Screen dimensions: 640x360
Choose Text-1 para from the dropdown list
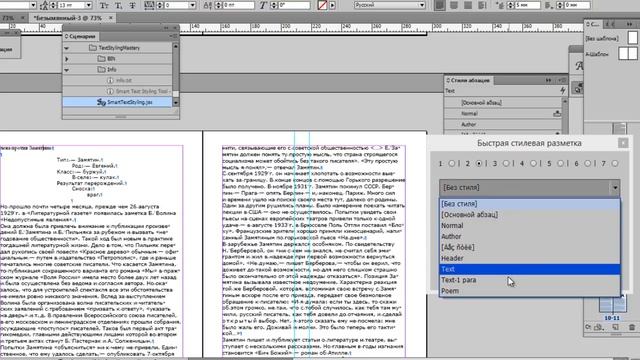click(529, 280)
